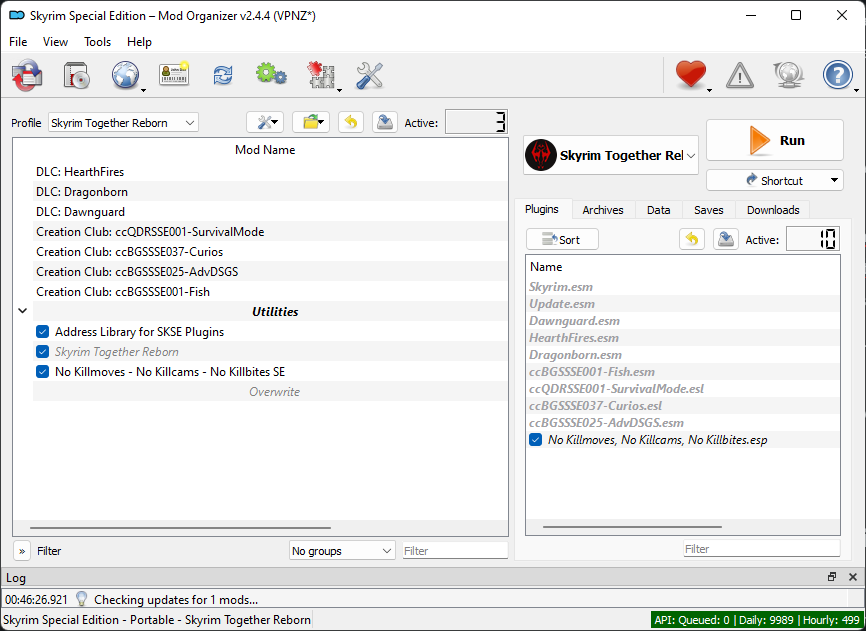This screenshot has width=866, height=631.
Task: Open the No groups dropdown
Action: [341, 551]
